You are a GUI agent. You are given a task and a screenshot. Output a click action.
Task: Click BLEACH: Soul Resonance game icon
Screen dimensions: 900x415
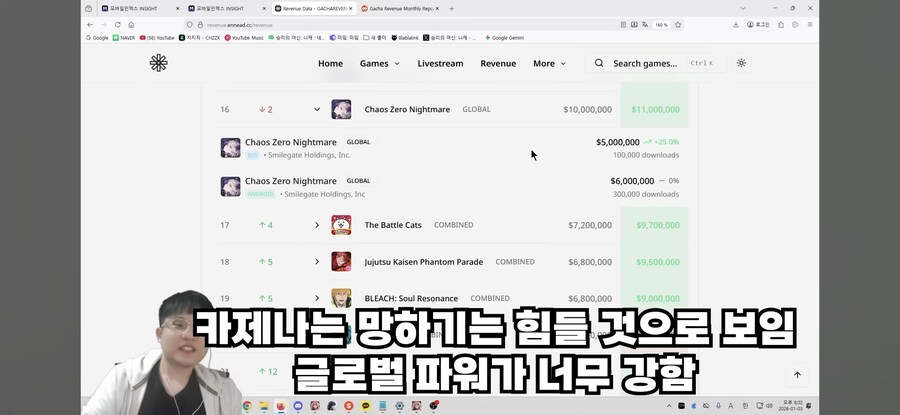coord(341,298)
